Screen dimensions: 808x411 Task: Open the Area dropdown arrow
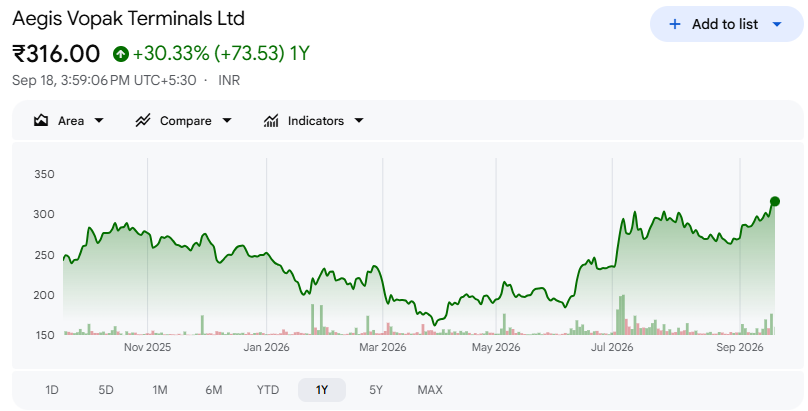[x=99, y=121]
